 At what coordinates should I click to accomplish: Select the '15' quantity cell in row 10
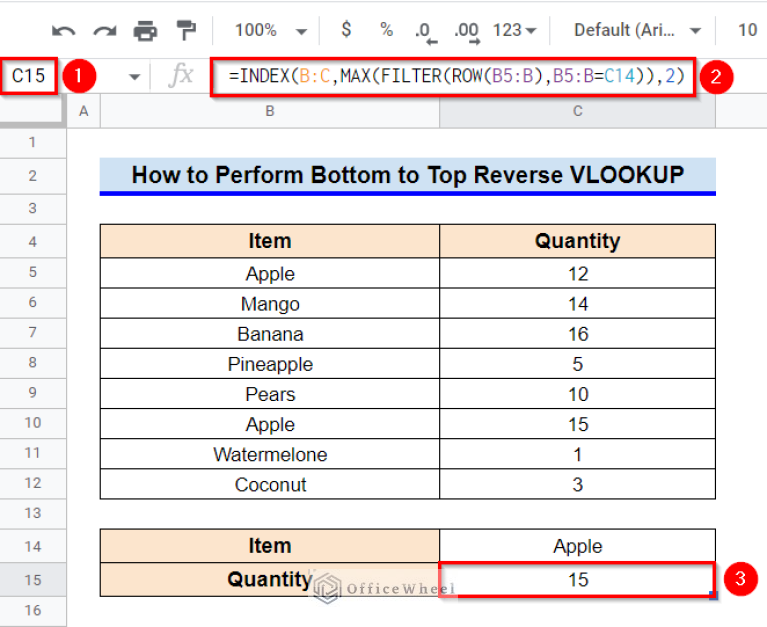point(577,425)
